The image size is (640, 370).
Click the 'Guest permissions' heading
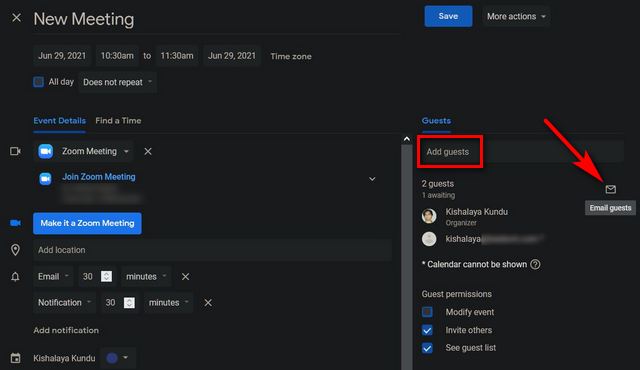click(x=456, y=294)
